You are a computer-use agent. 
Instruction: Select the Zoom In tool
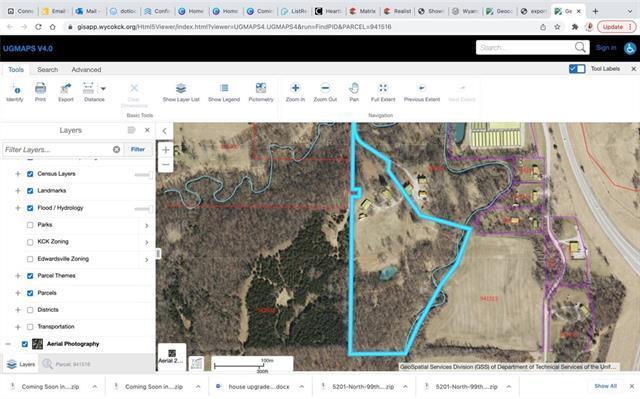[x=295, y=92]
